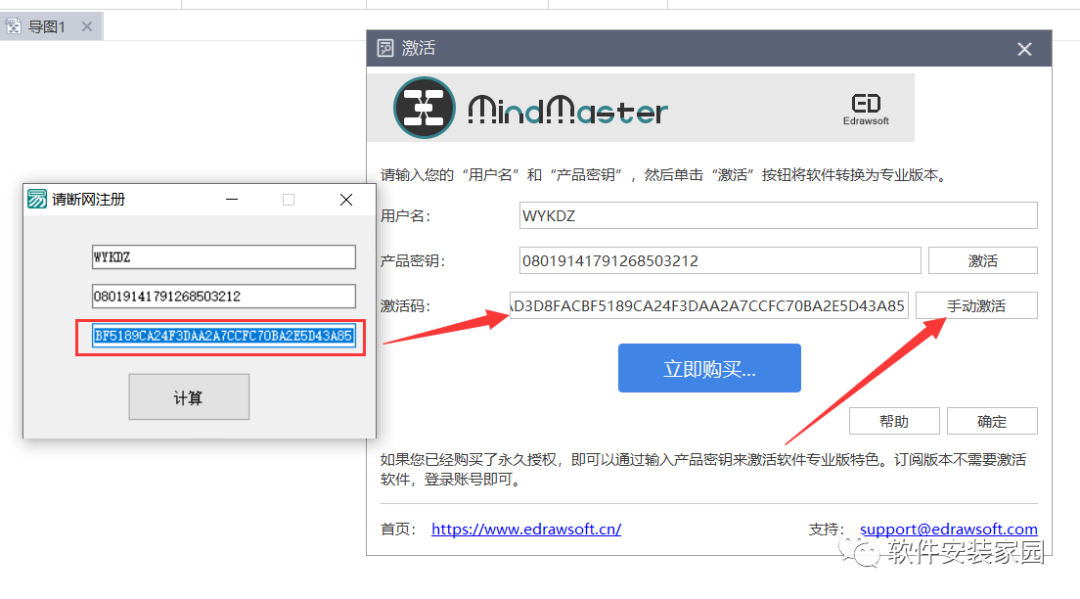The height and width of the screenshot is (599, 1080).
Task: Click the MindMaster wordmark text
Action: click(568, 110)
